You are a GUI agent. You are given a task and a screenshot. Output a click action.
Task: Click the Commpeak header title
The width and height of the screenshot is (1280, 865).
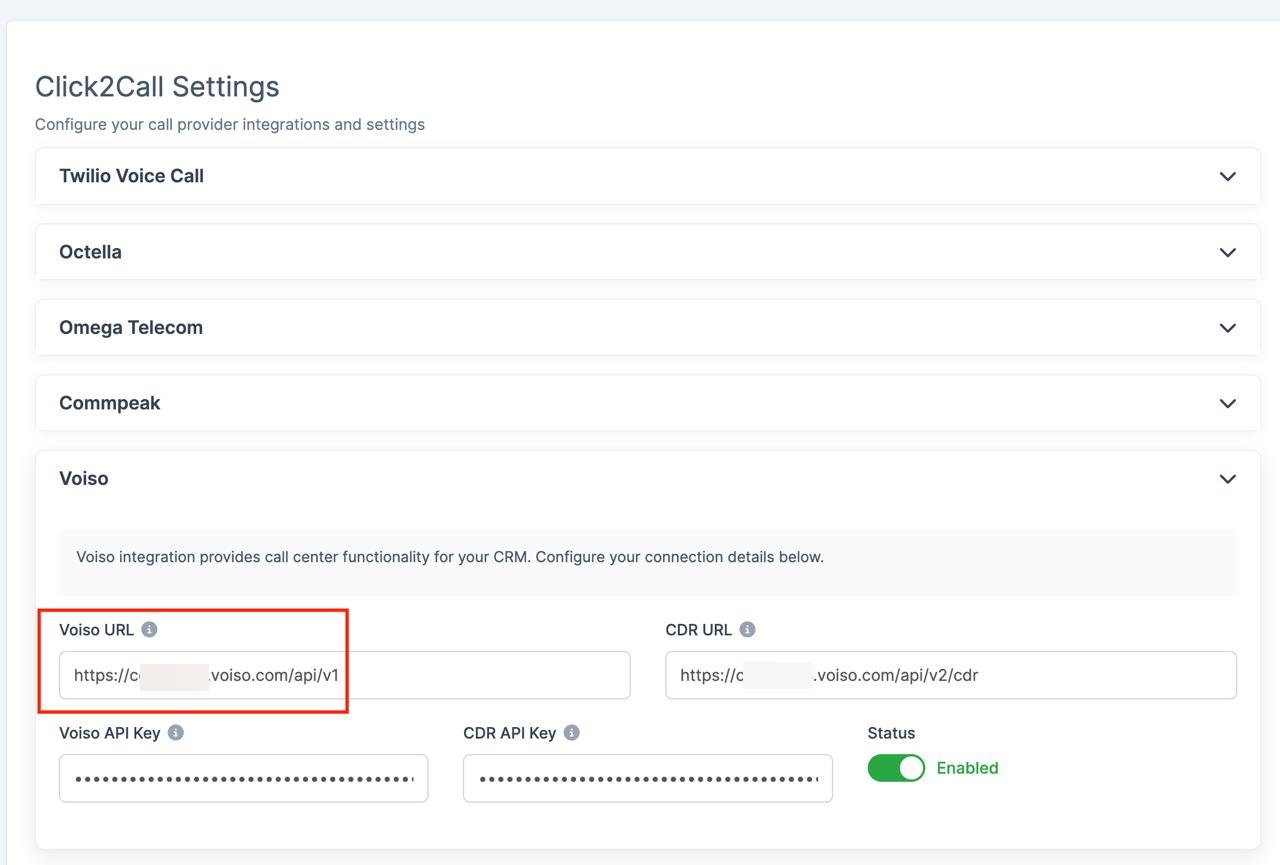click(110, 403)
